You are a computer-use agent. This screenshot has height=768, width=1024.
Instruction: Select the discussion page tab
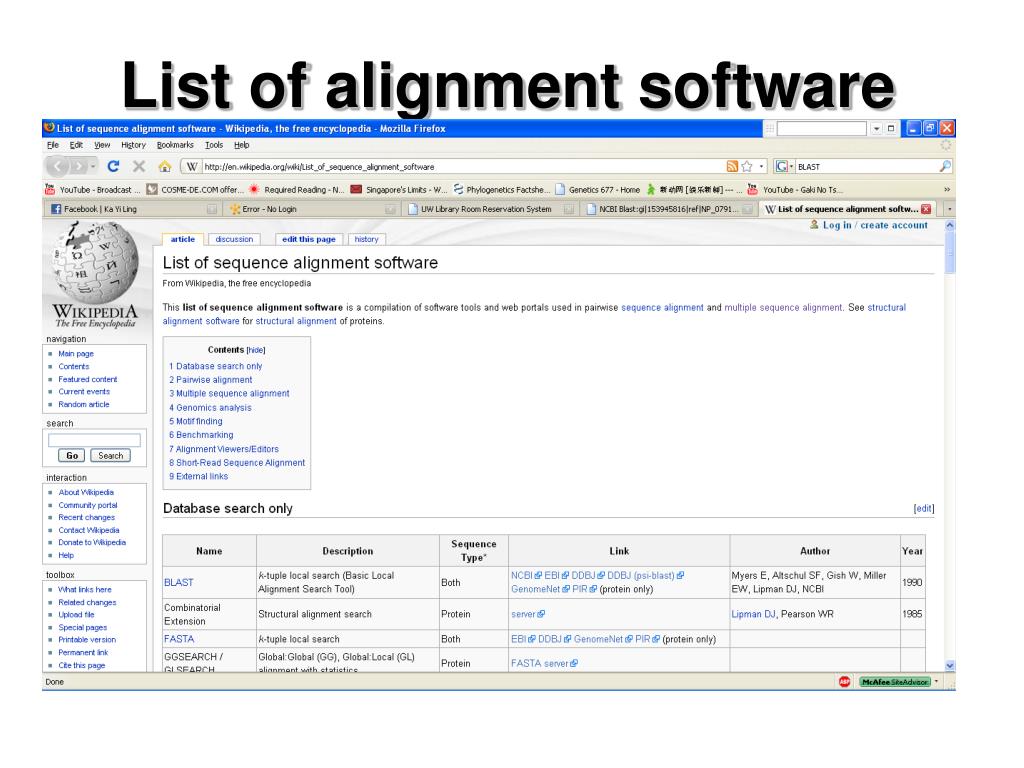(x=234, y=239)
